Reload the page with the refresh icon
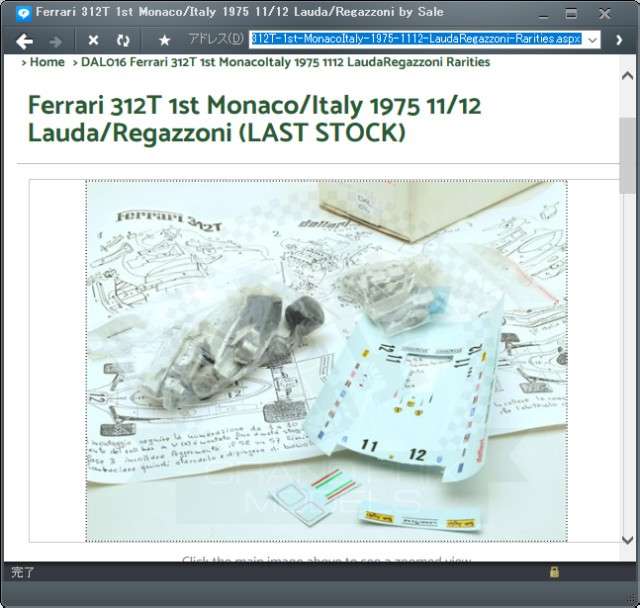Viewport: 640px width, 608px height. click(x=123, y=40)
